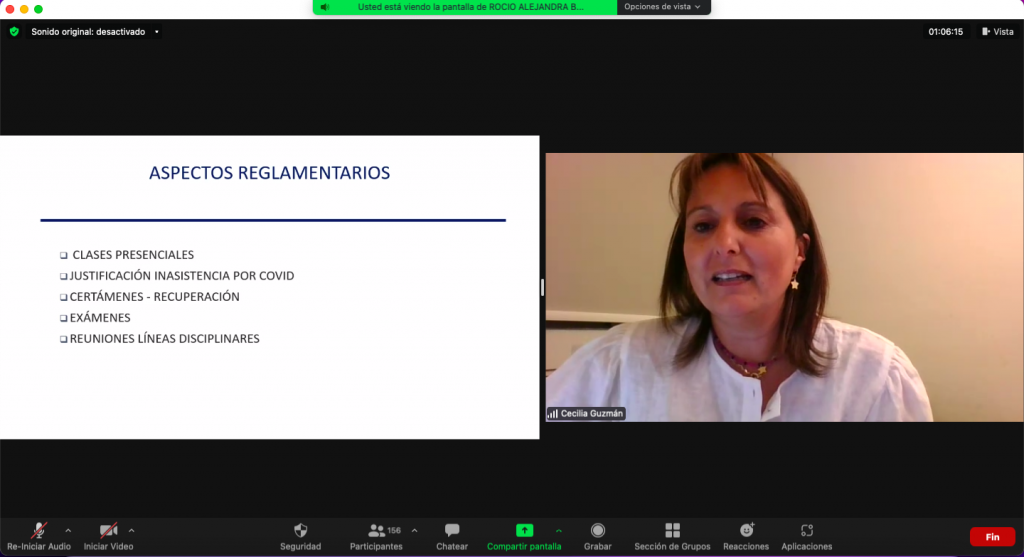Open Sección de Grupos breakout rooms
The width and height of the screenshot is (1024, 557).
point(672,531)
